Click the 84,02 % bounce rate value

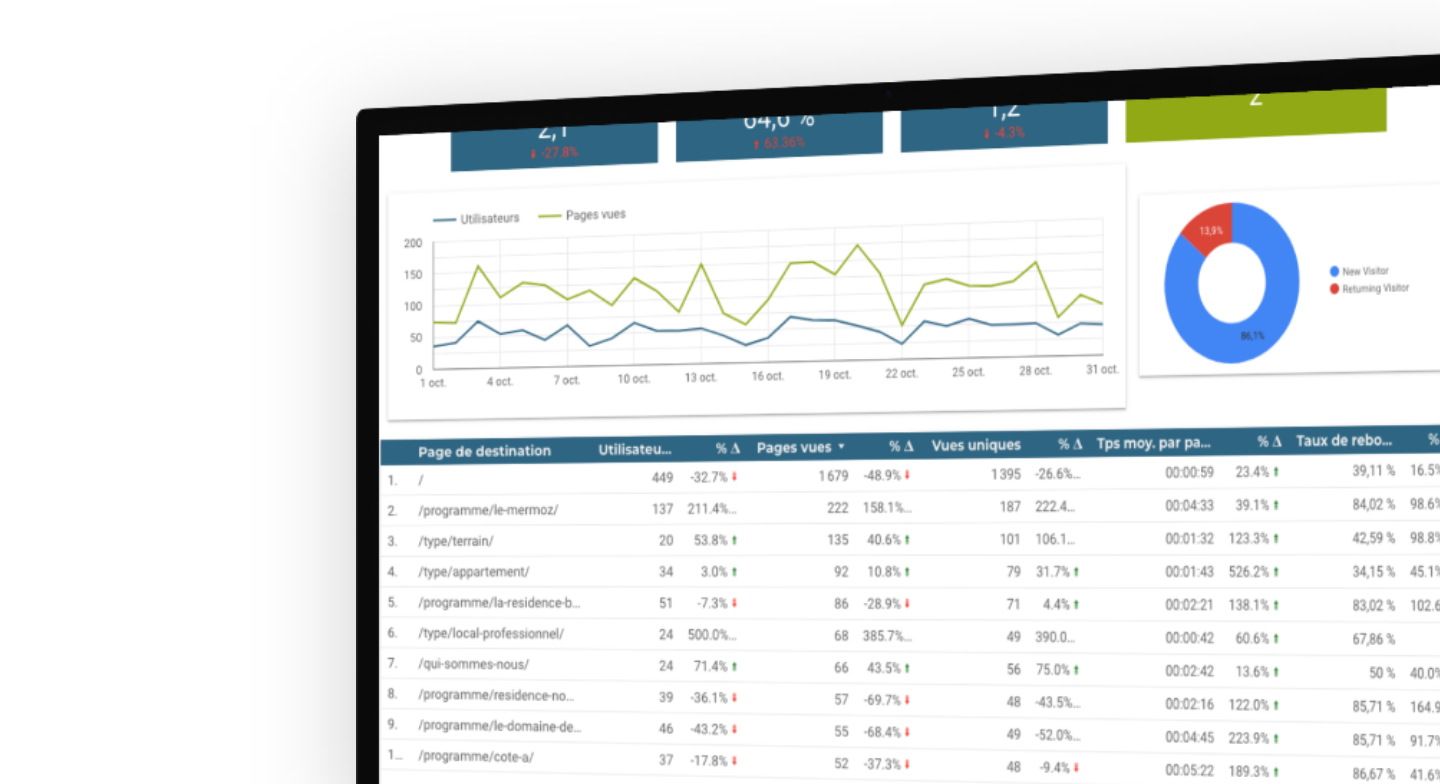1374,504
